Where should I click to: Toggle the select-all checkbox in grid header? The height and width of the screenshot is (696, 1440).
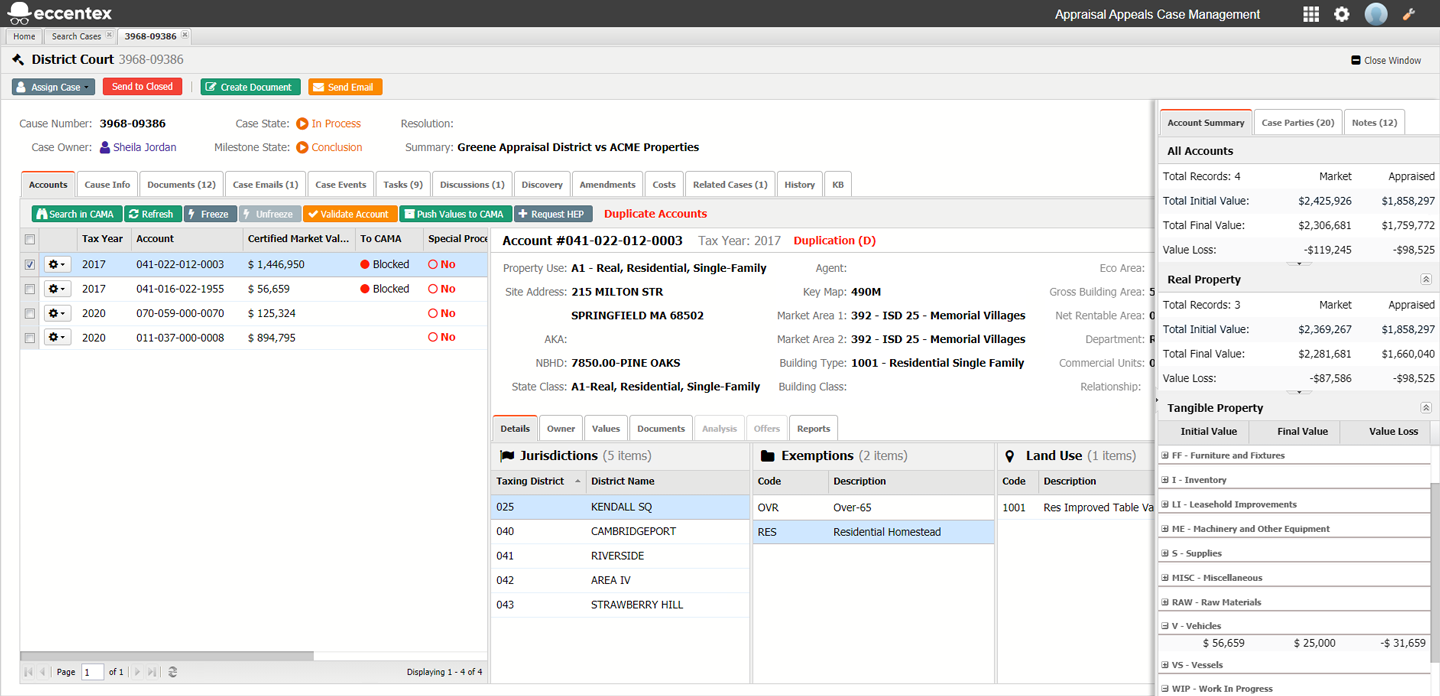coord(30,239)
